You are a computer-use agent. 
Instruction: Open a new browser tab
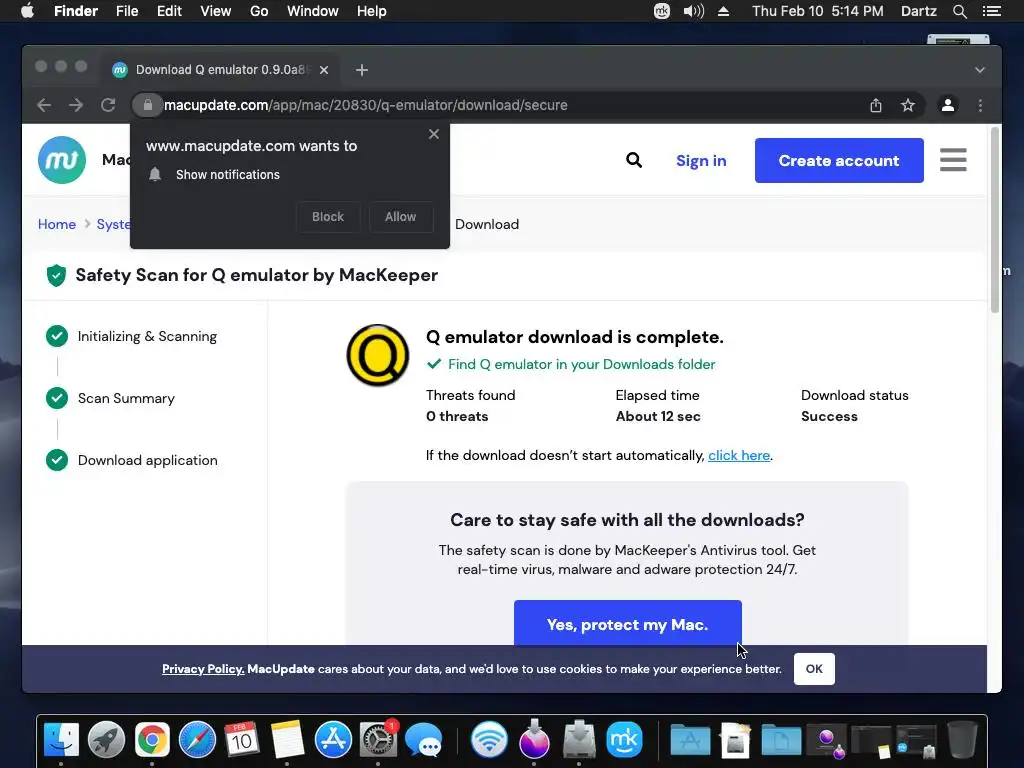coord(362,70)
